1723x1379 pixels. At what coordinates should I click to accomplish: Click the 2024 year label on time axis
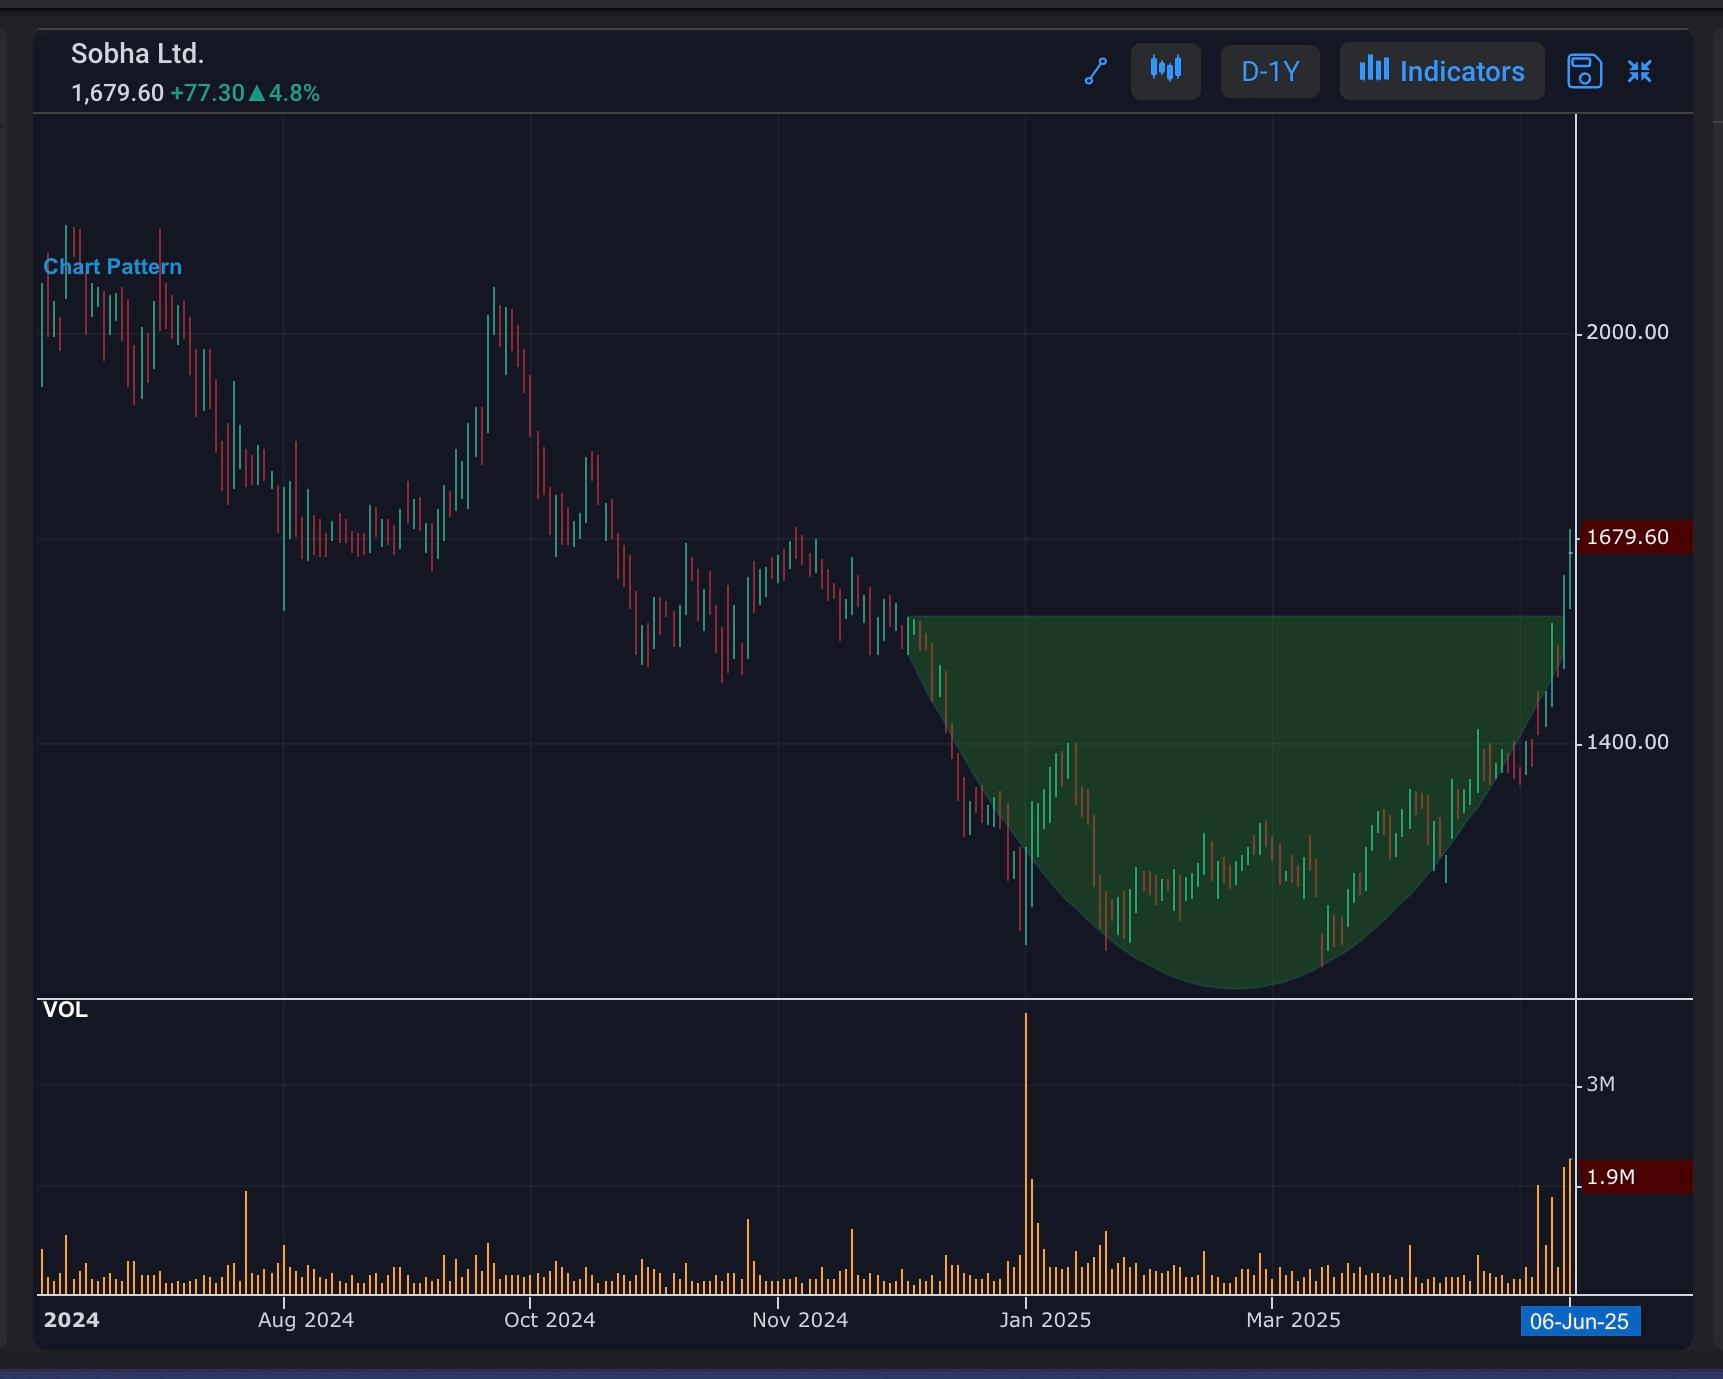pos(72,1320)
